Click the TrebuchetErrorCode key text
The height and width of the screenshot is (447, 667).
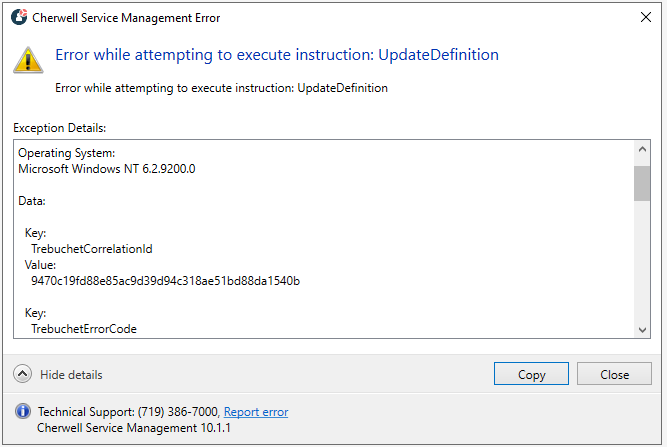coord(84,328)
